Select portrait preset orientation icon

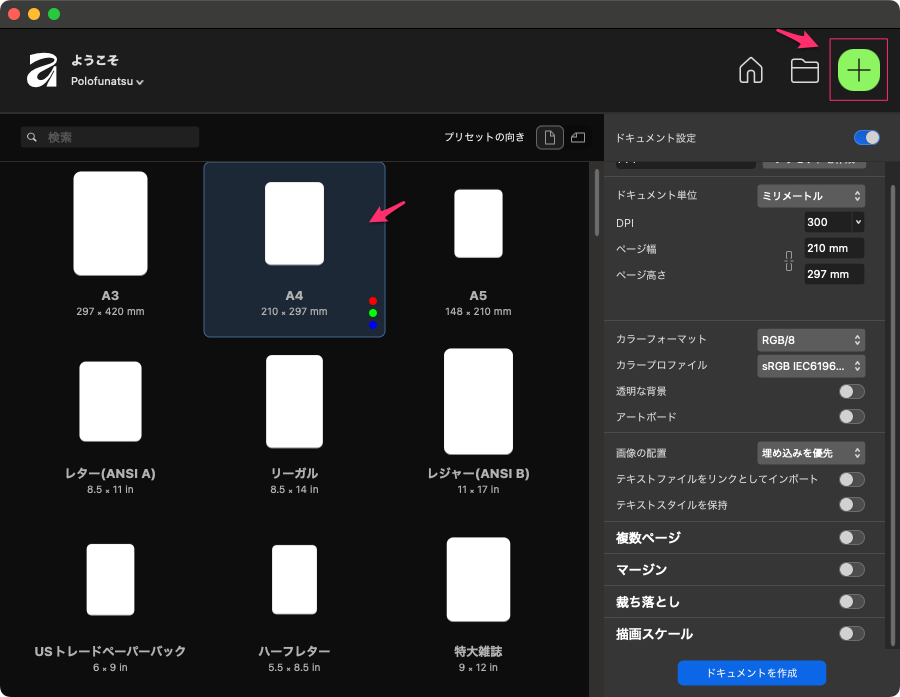click(x=549, y=138)
